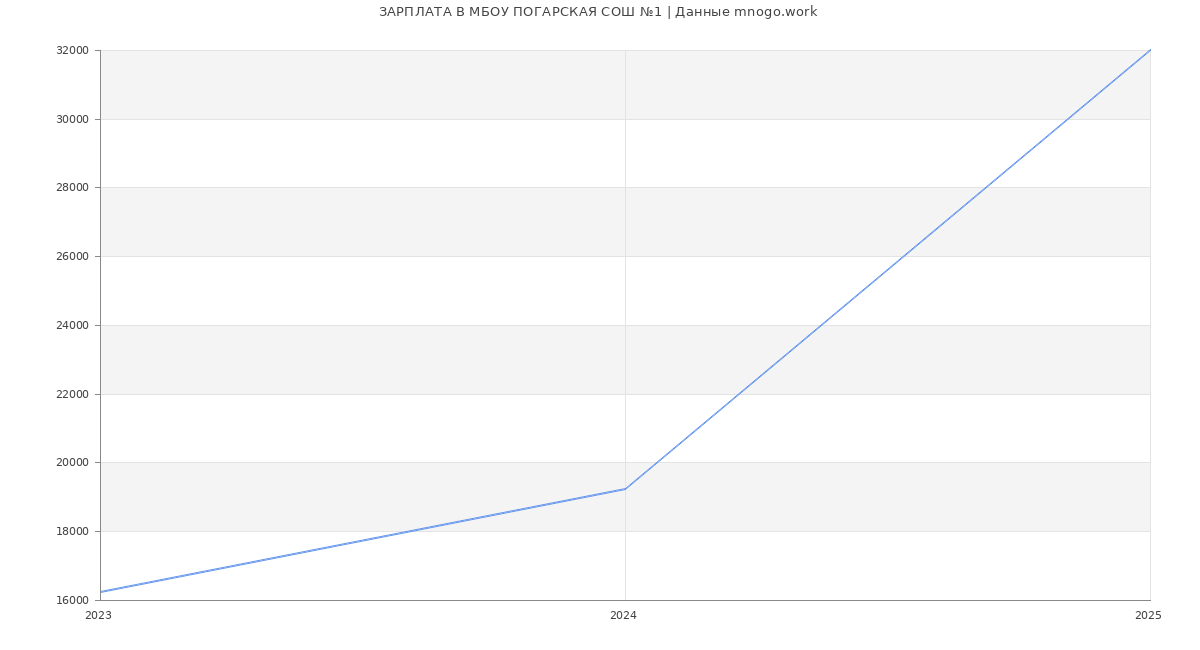Select the 28000 y-axis label
Image resolution: width=1200 pixels, height=650 pixels.
point(72,188)
